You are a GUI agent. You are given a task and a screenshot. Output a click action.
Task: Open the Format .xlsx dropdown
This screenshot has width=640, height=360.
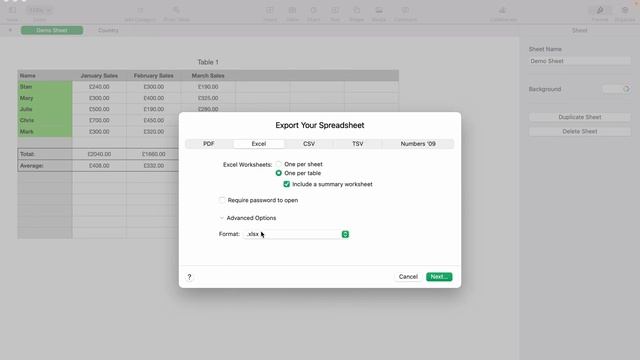coord(296,234)
